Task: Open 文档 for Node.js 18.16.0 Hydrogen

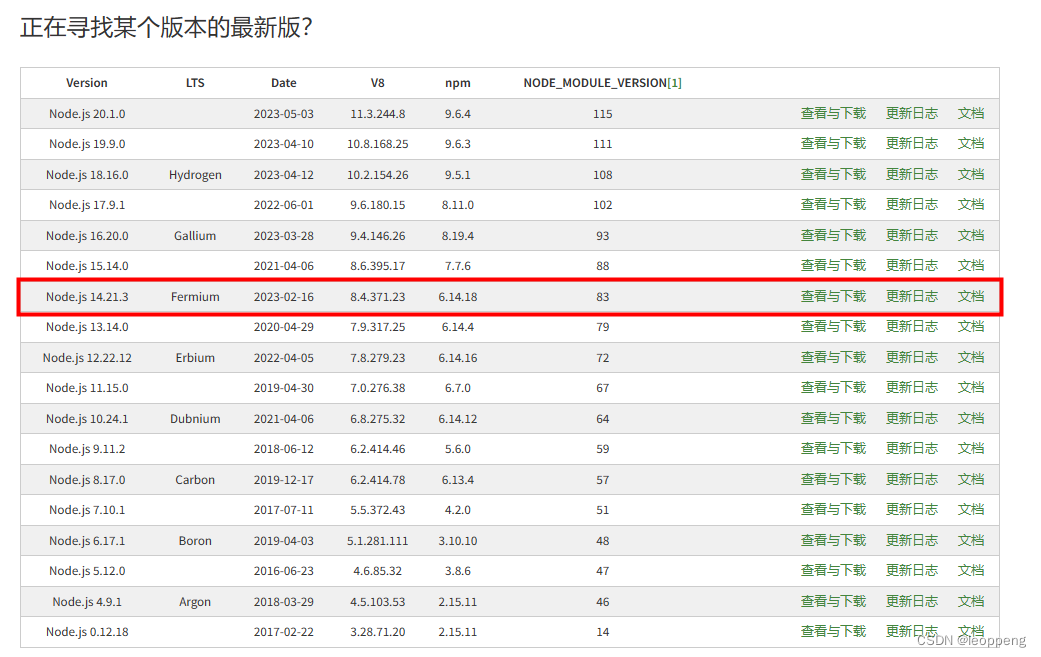Action: point(971,175)
